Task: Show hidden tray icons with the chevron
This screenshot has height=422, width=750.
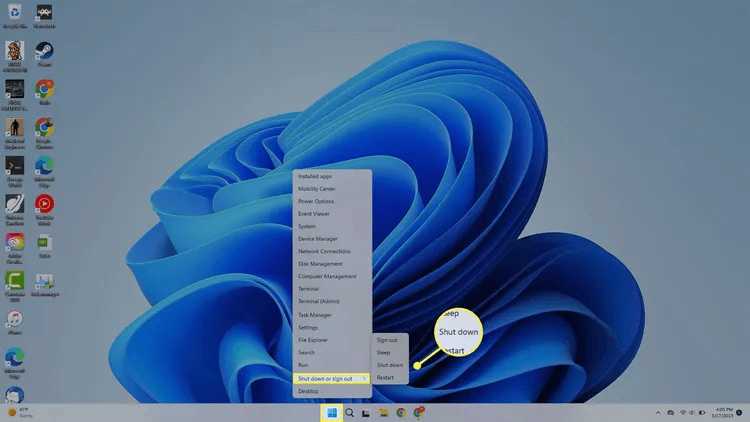Action: (x=658, y=413)
